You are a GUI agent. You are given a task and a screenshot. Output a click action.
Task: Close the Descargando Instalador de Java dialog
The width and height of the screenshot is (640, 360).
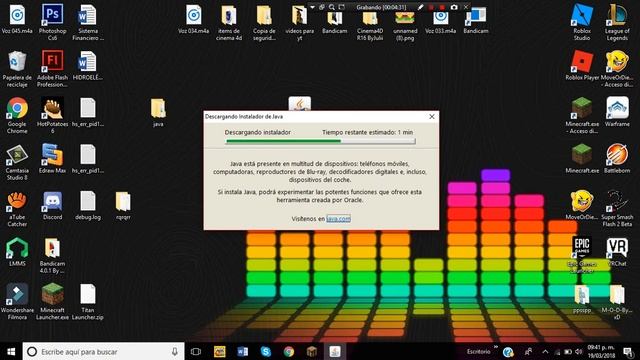pyautogui.click(x=432, y=117)
